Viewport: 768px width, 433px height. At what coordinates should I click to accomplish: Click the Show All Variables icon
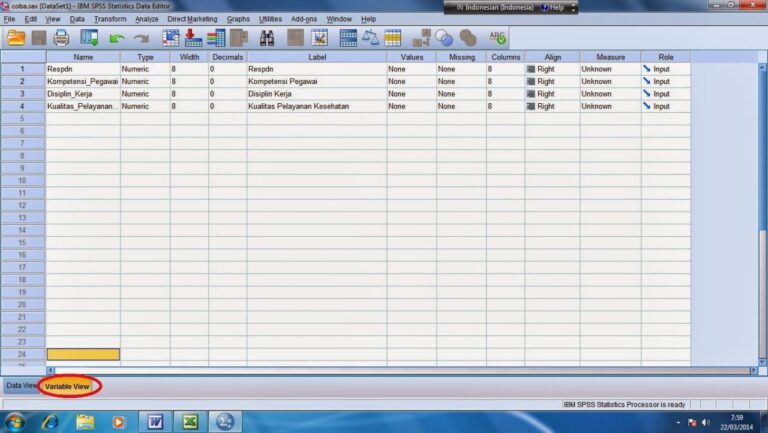(468, 38)
